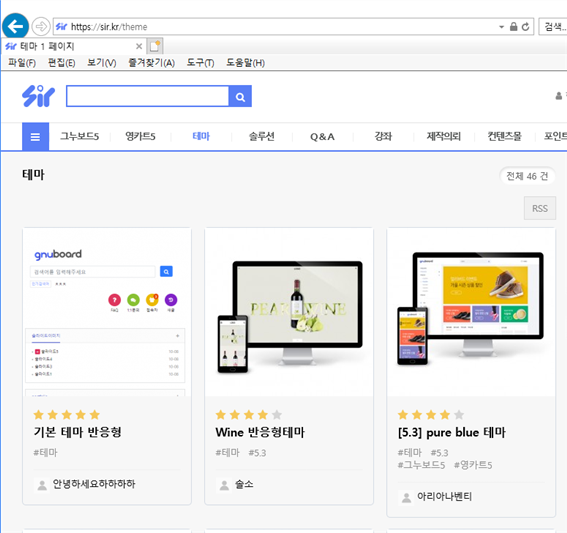Click the browser back arrow button

15,26
